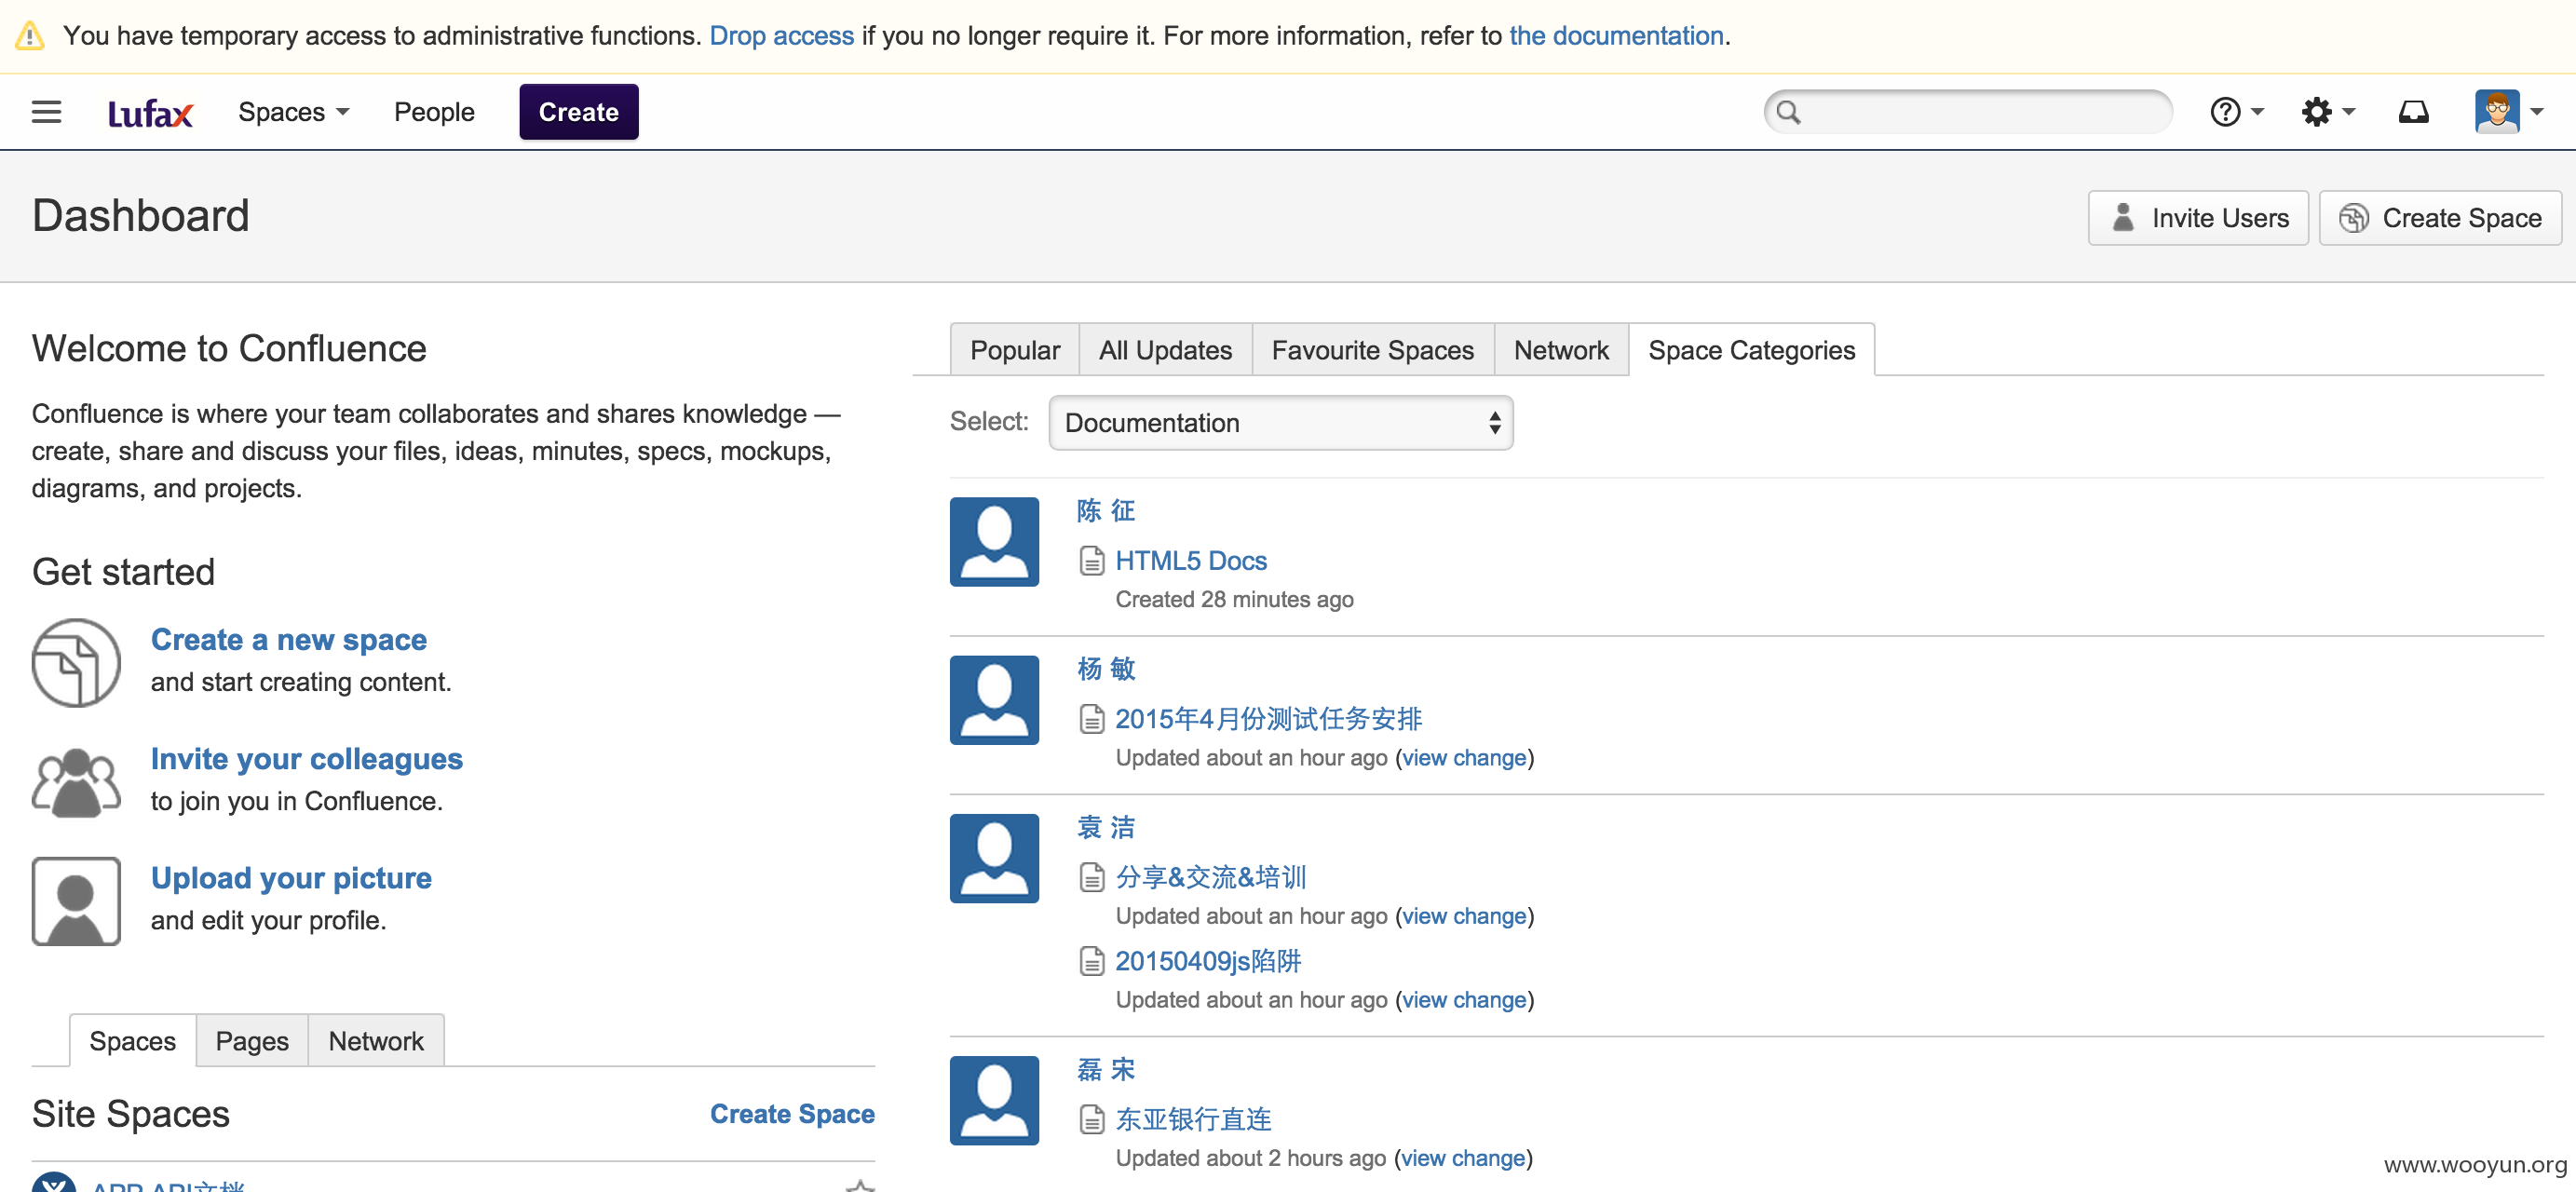This screenshot has height=1192, width=2576.
Task: Open the documentation link in banner
Action: [1616, 36]
